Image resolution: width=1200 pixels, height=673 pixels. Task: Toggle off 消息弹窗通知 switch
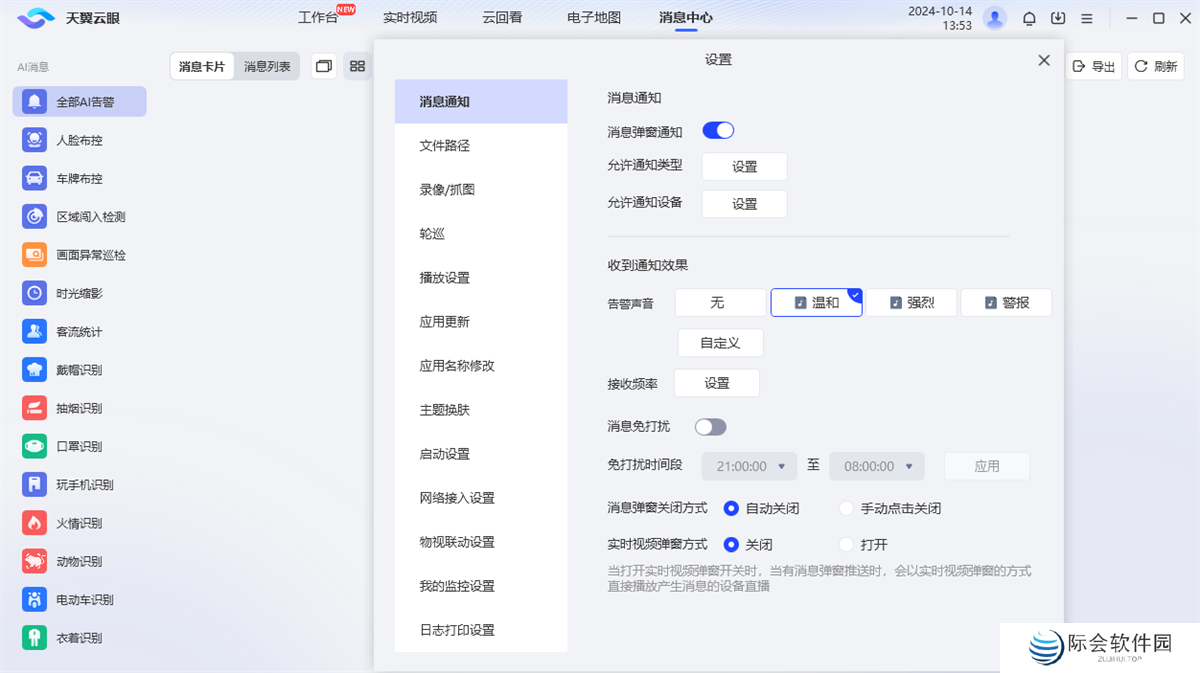[x=718, y=130]
